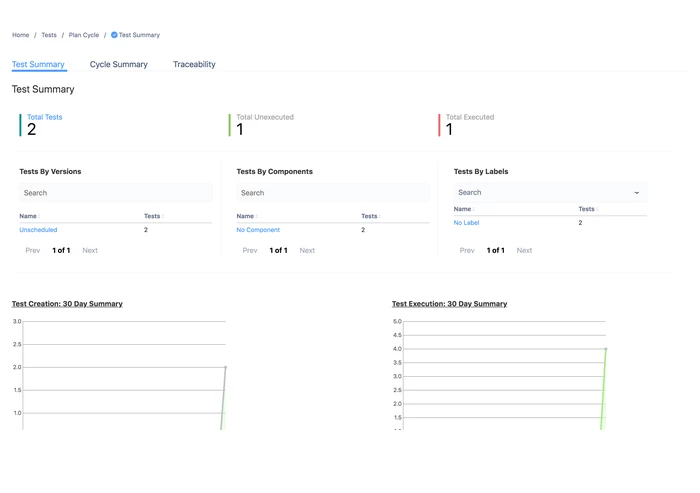
Task: Select the Test Summary tab
Action: [38, 64]
